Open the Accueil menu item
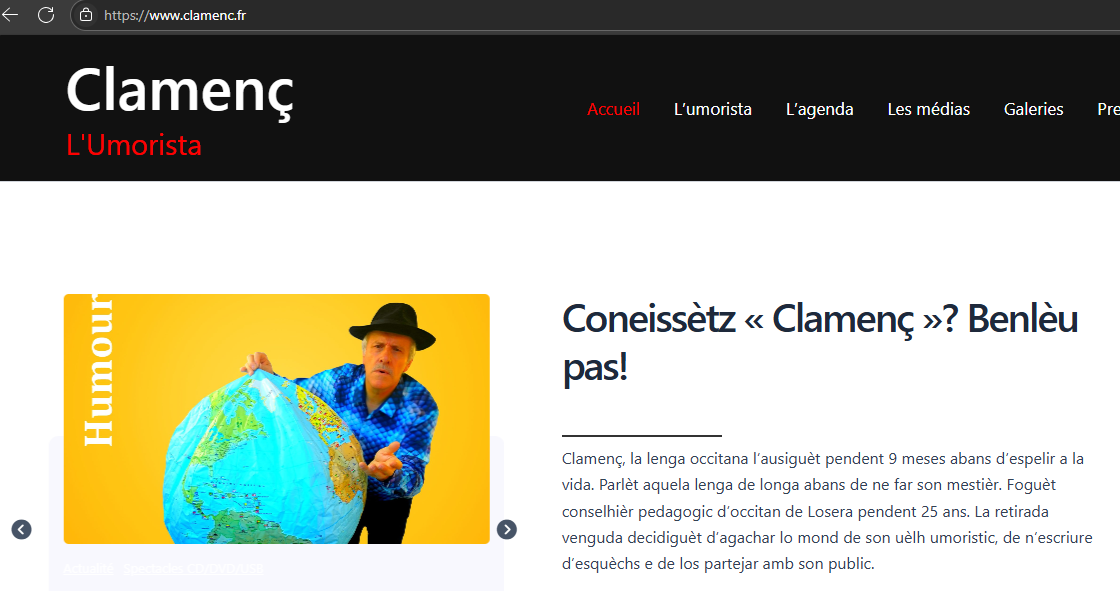Viewport: 1120px width, 591px height. click(614, 109)
